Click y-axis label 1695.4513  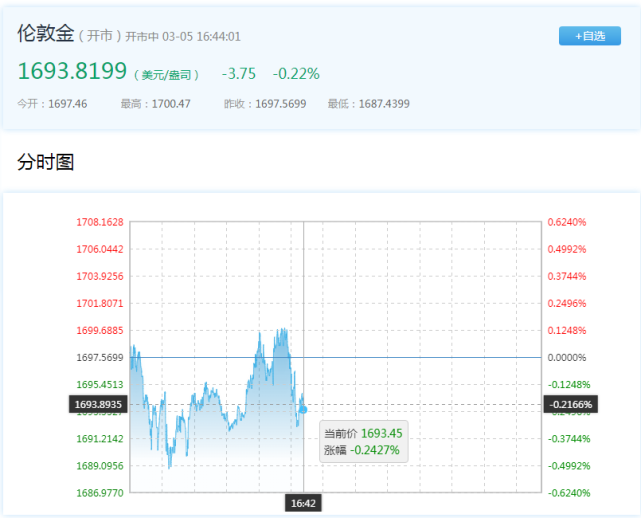click(x=100, y=384)
